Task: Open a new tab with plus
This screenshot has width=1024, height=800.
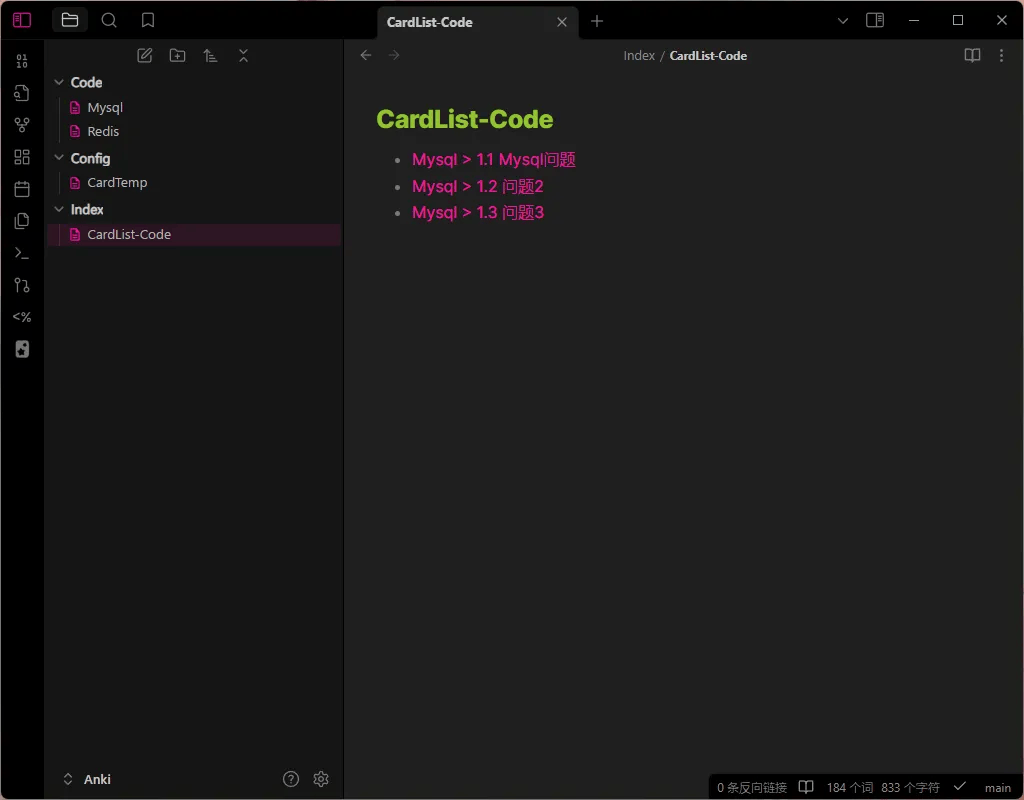Action: pyautogui.click(x=597, y=22)
